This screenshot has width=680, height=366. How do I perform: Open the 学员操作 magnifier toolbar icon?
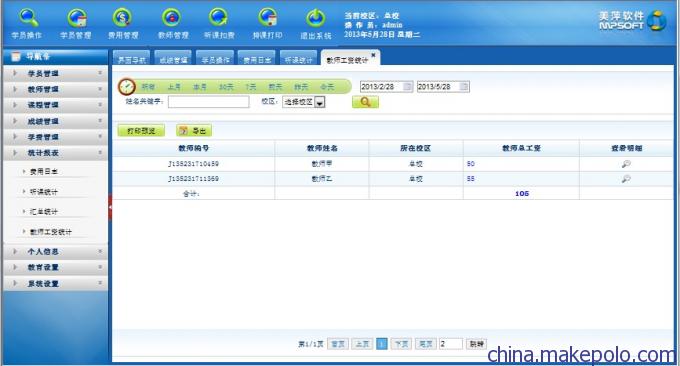tap(28, 18)
